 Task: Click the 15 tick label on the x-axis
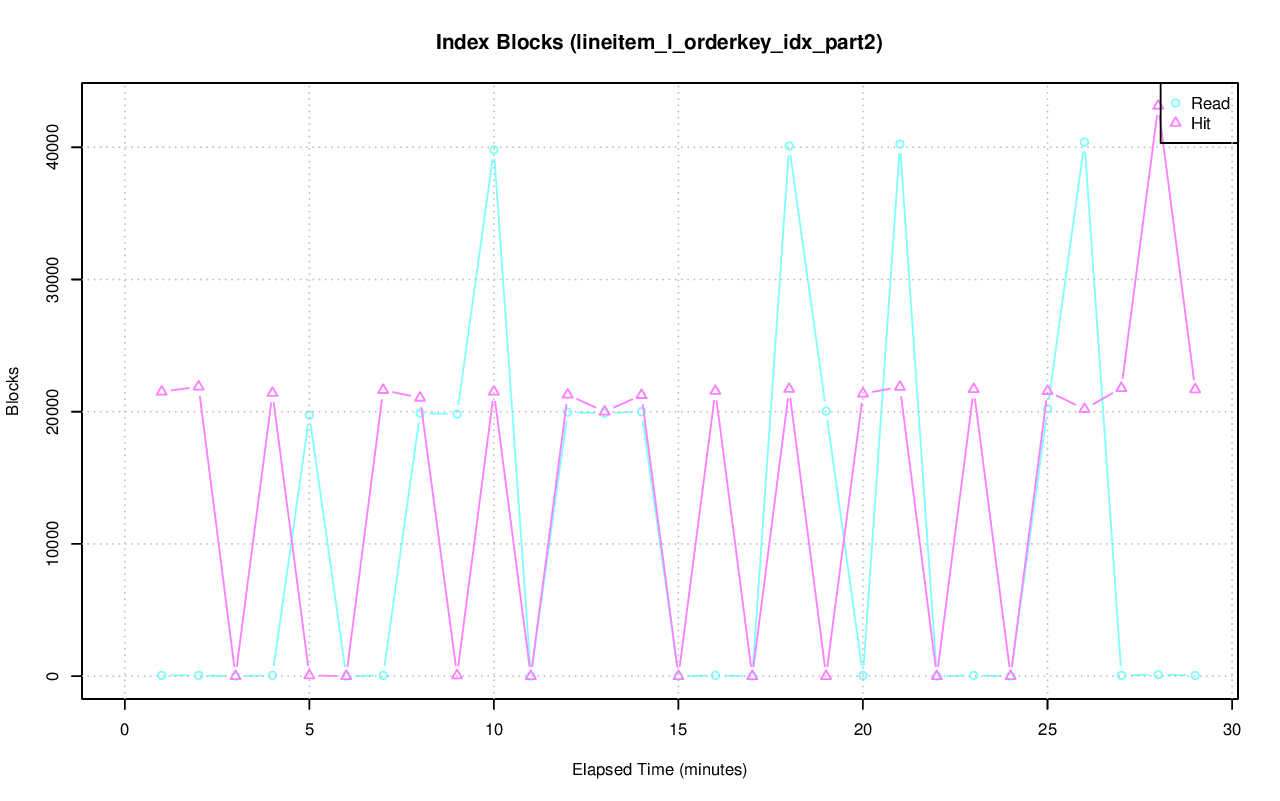(678, 731)
